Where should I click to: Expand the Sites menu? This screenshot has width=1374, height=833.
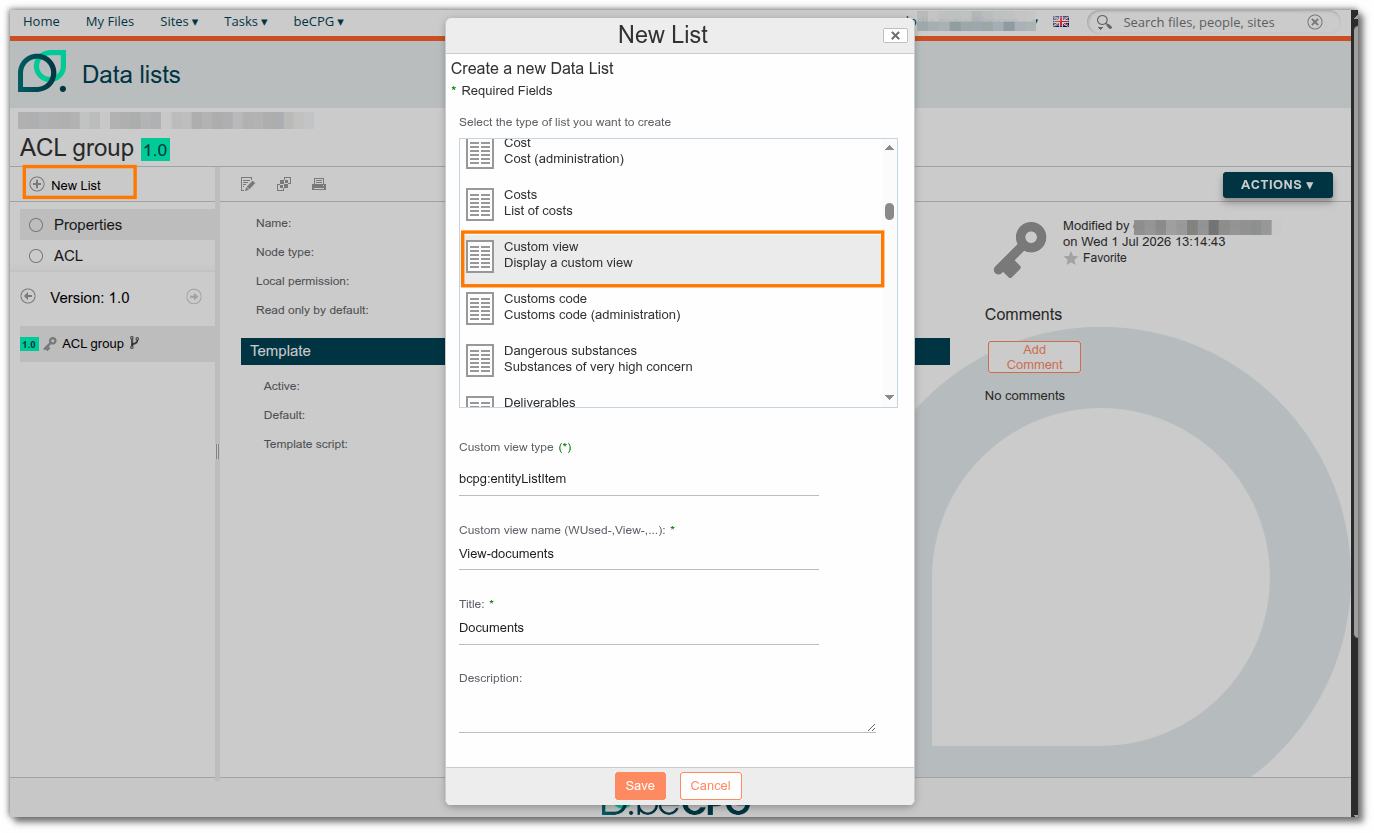click(x=179, y=21)
